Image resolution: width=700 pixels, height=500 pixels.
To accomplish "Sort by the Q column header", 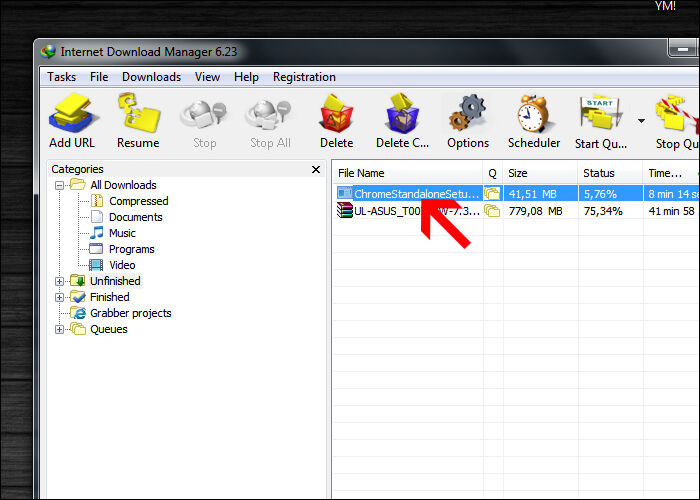I will pyautogui.click(x=492, y=173).
